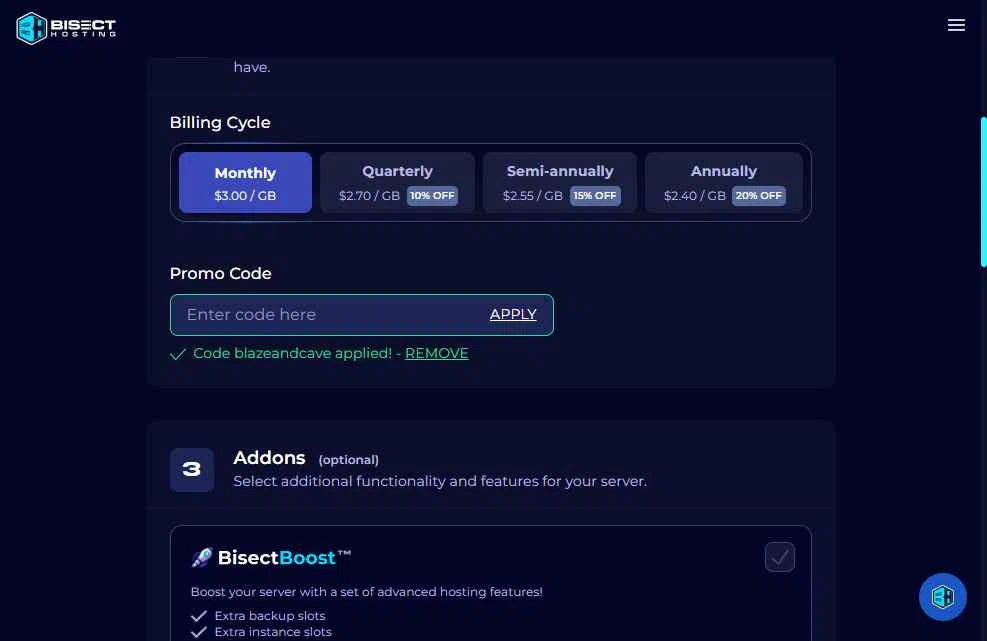
Task: Click the Promo Code heading
Action: tap(221, 273)
